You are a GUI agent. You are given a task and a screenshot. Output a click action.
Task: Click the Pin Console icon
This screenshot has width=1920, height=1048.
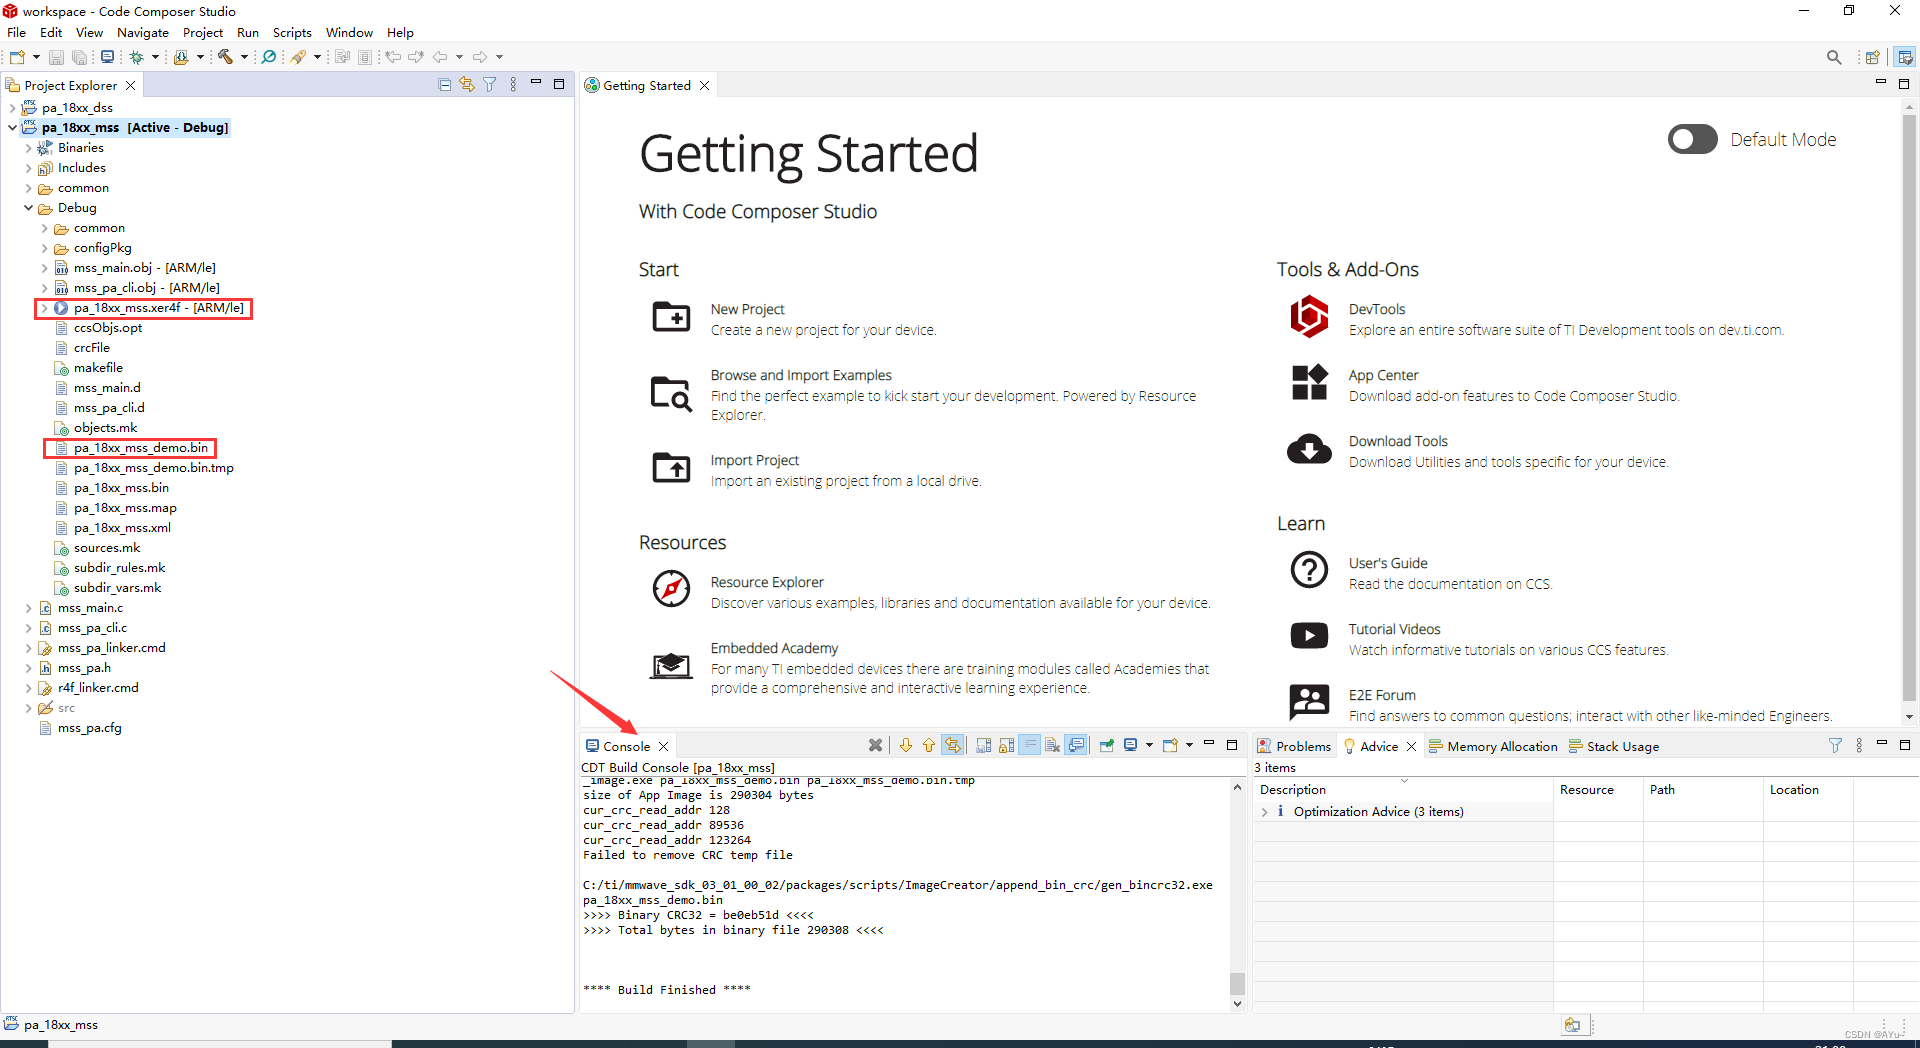point(1107,745)
